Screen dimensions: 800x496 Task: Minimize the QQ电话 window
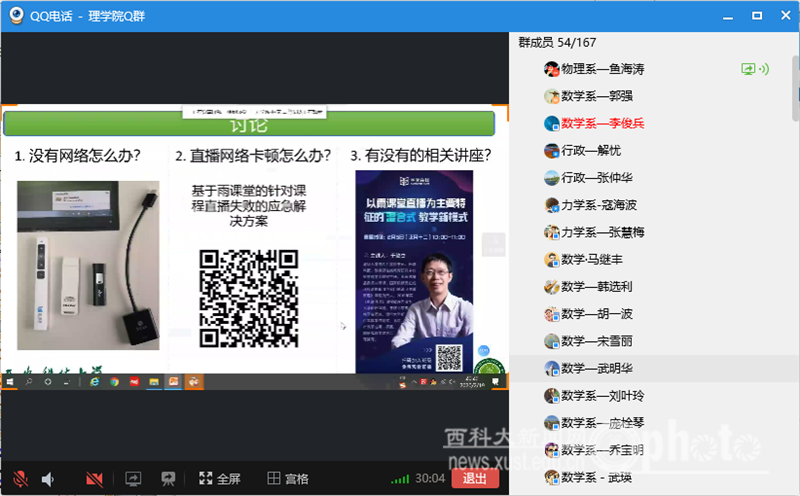728,16
